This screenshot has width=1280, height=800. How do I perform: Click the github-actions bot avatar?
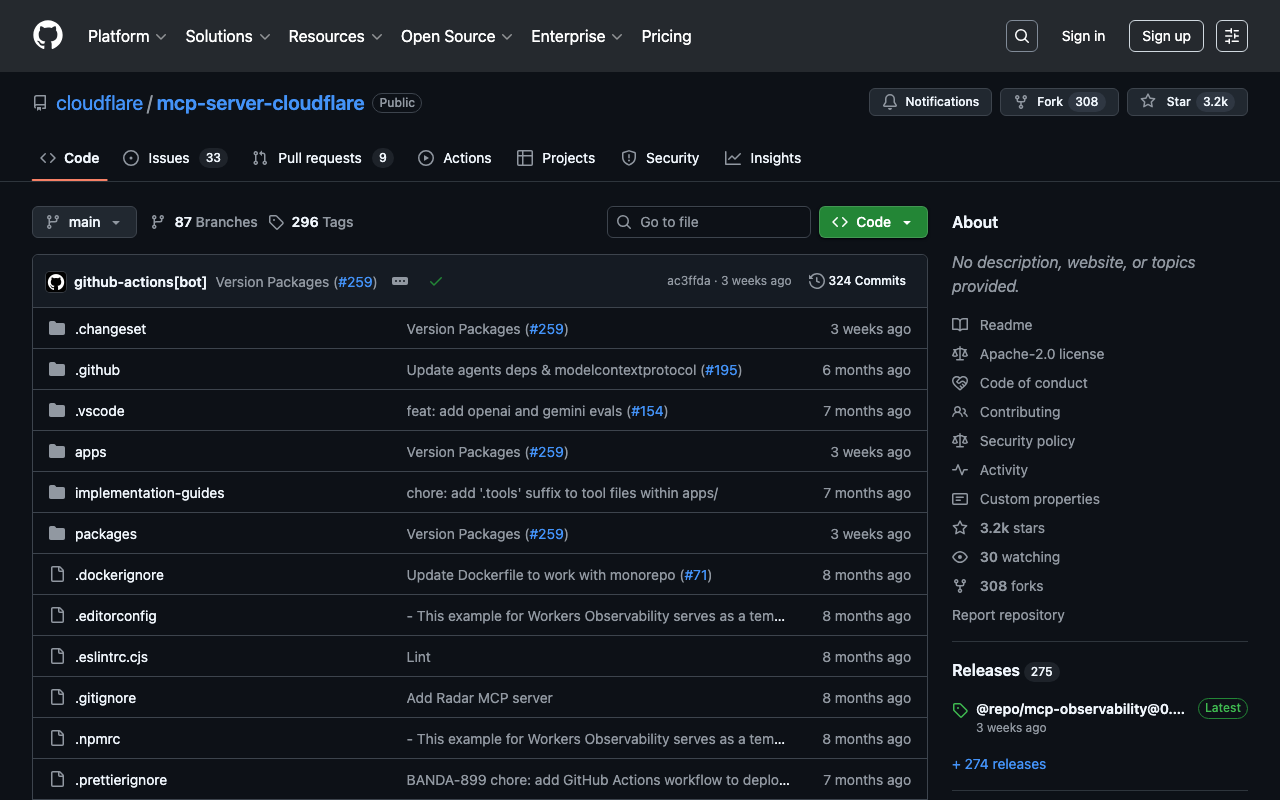tap(56, 282)
